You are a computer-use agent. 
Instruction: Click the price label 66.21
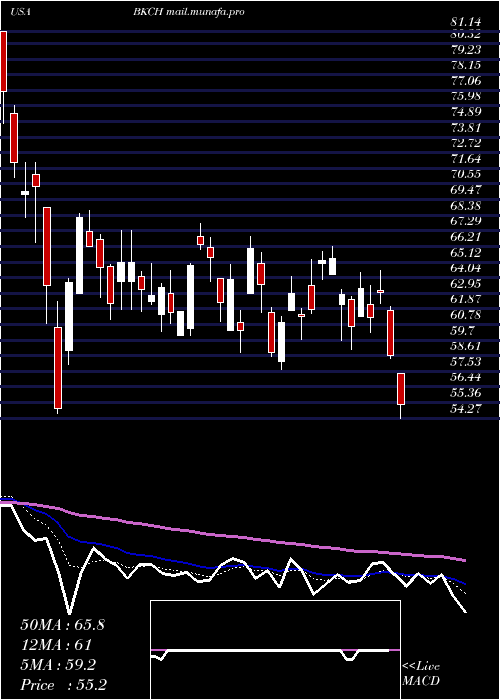pos(467,237)
